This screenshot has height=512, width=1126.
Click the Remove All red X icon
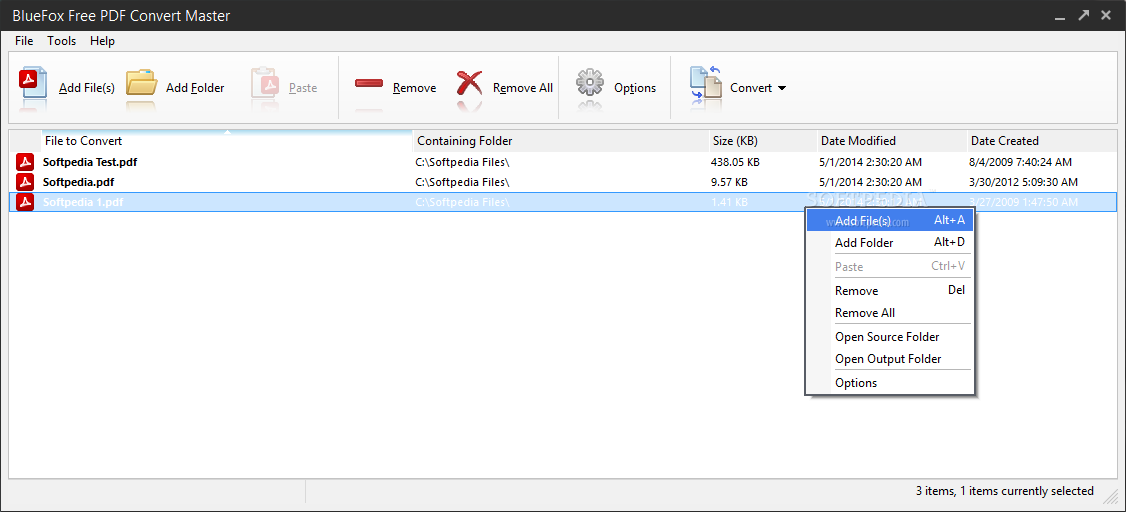click(x=470, y=83)
